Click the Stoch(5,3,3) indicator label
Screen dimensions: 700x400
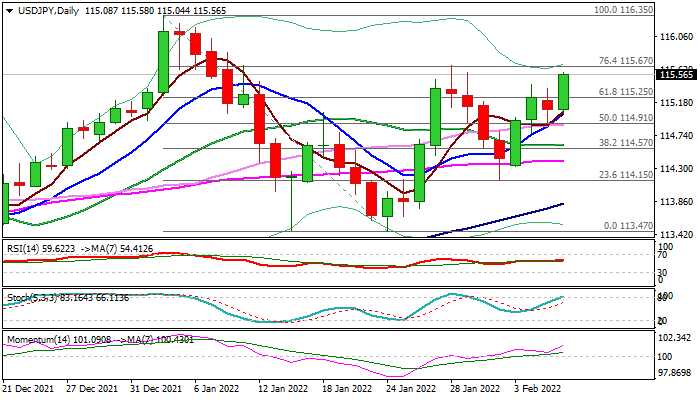(32, 299)
